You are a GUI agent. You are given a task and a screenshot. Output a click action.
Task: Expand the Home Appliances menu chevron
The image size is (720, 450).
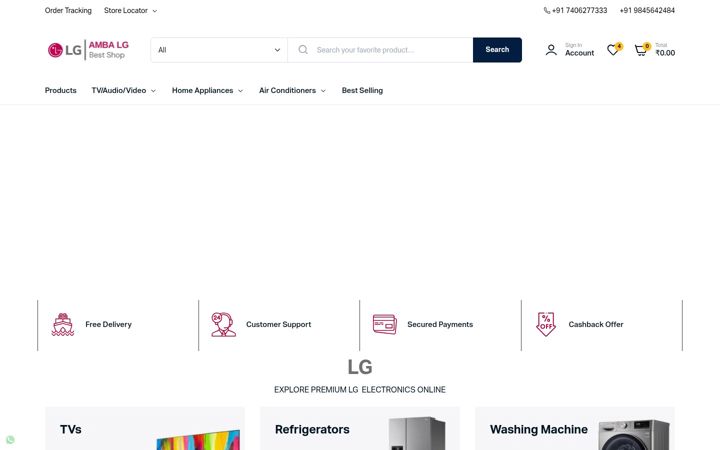pos(241,91)
